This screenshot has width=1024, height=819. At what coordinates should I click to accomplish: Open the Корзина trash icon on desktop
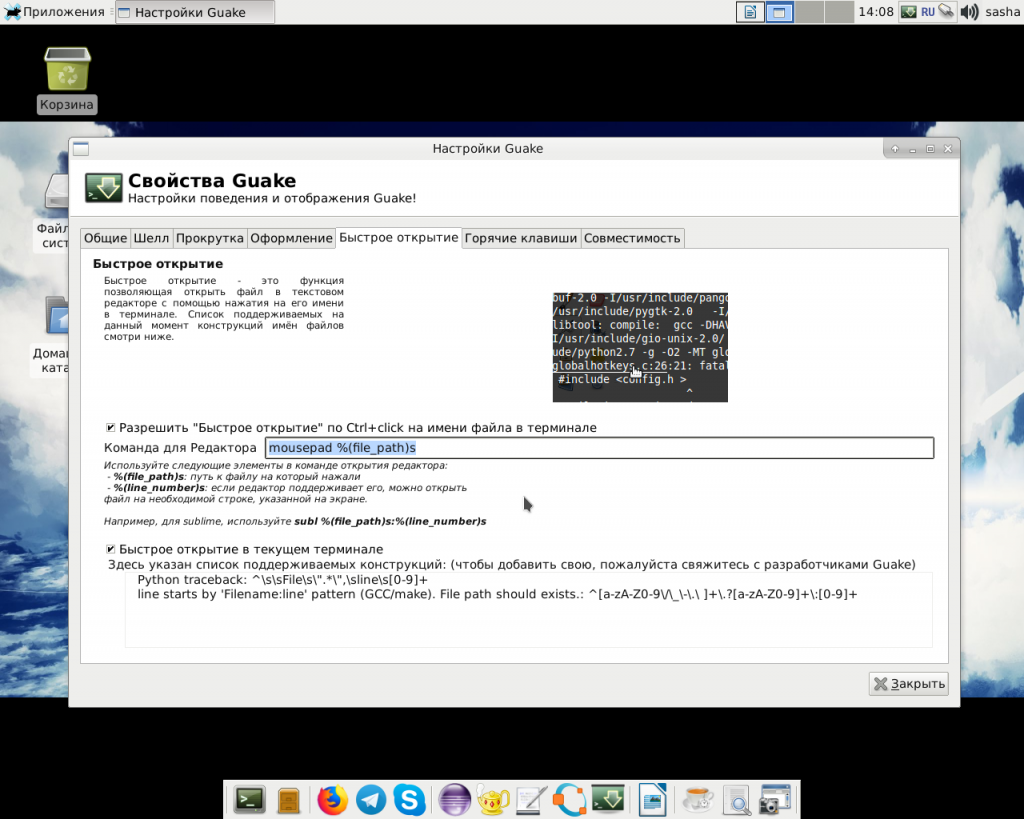pyautogui.click(x=67, y=73)
